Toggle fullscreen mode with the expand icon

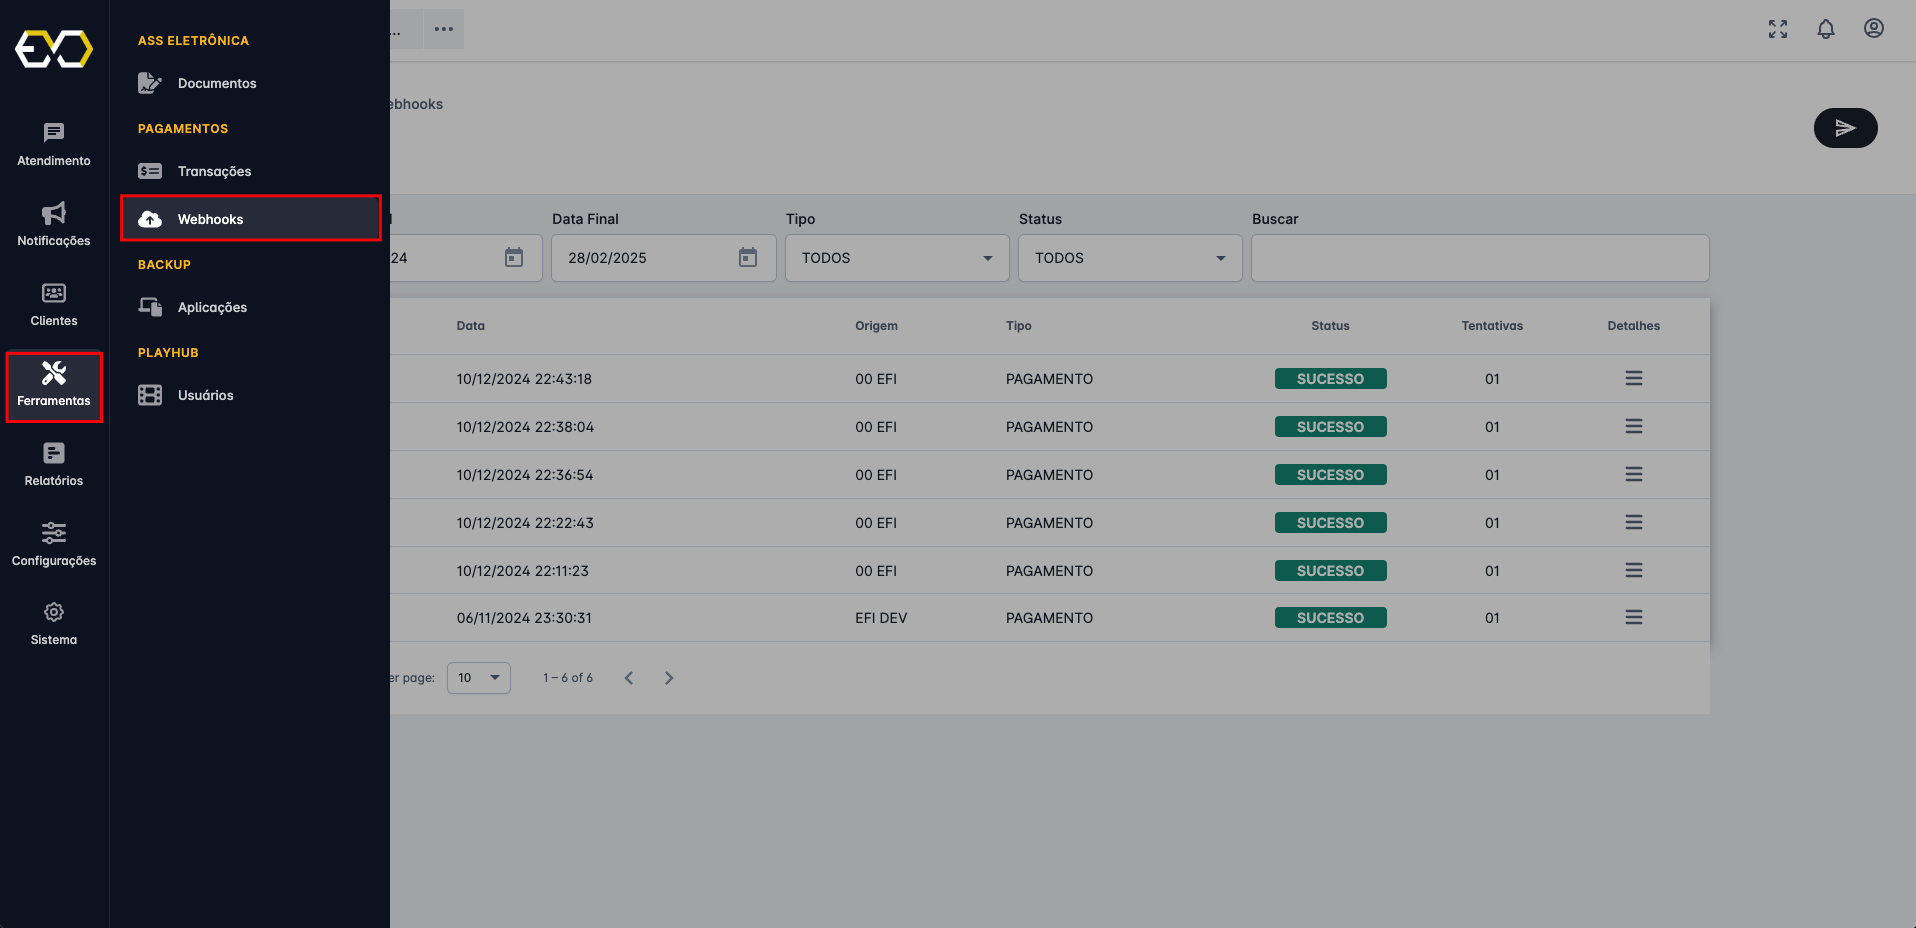click(1778, 29)
